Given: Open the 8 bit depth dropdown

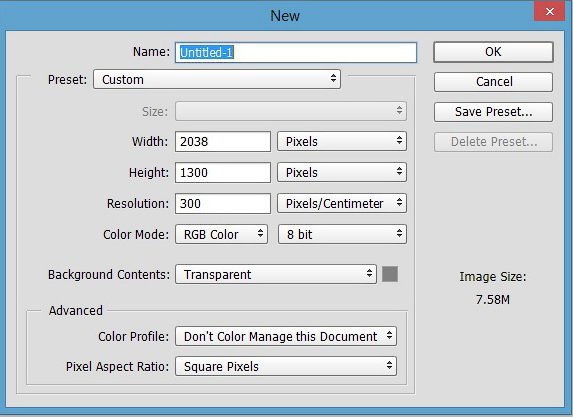Looking at the screenshot, I should tap(342, 234).
